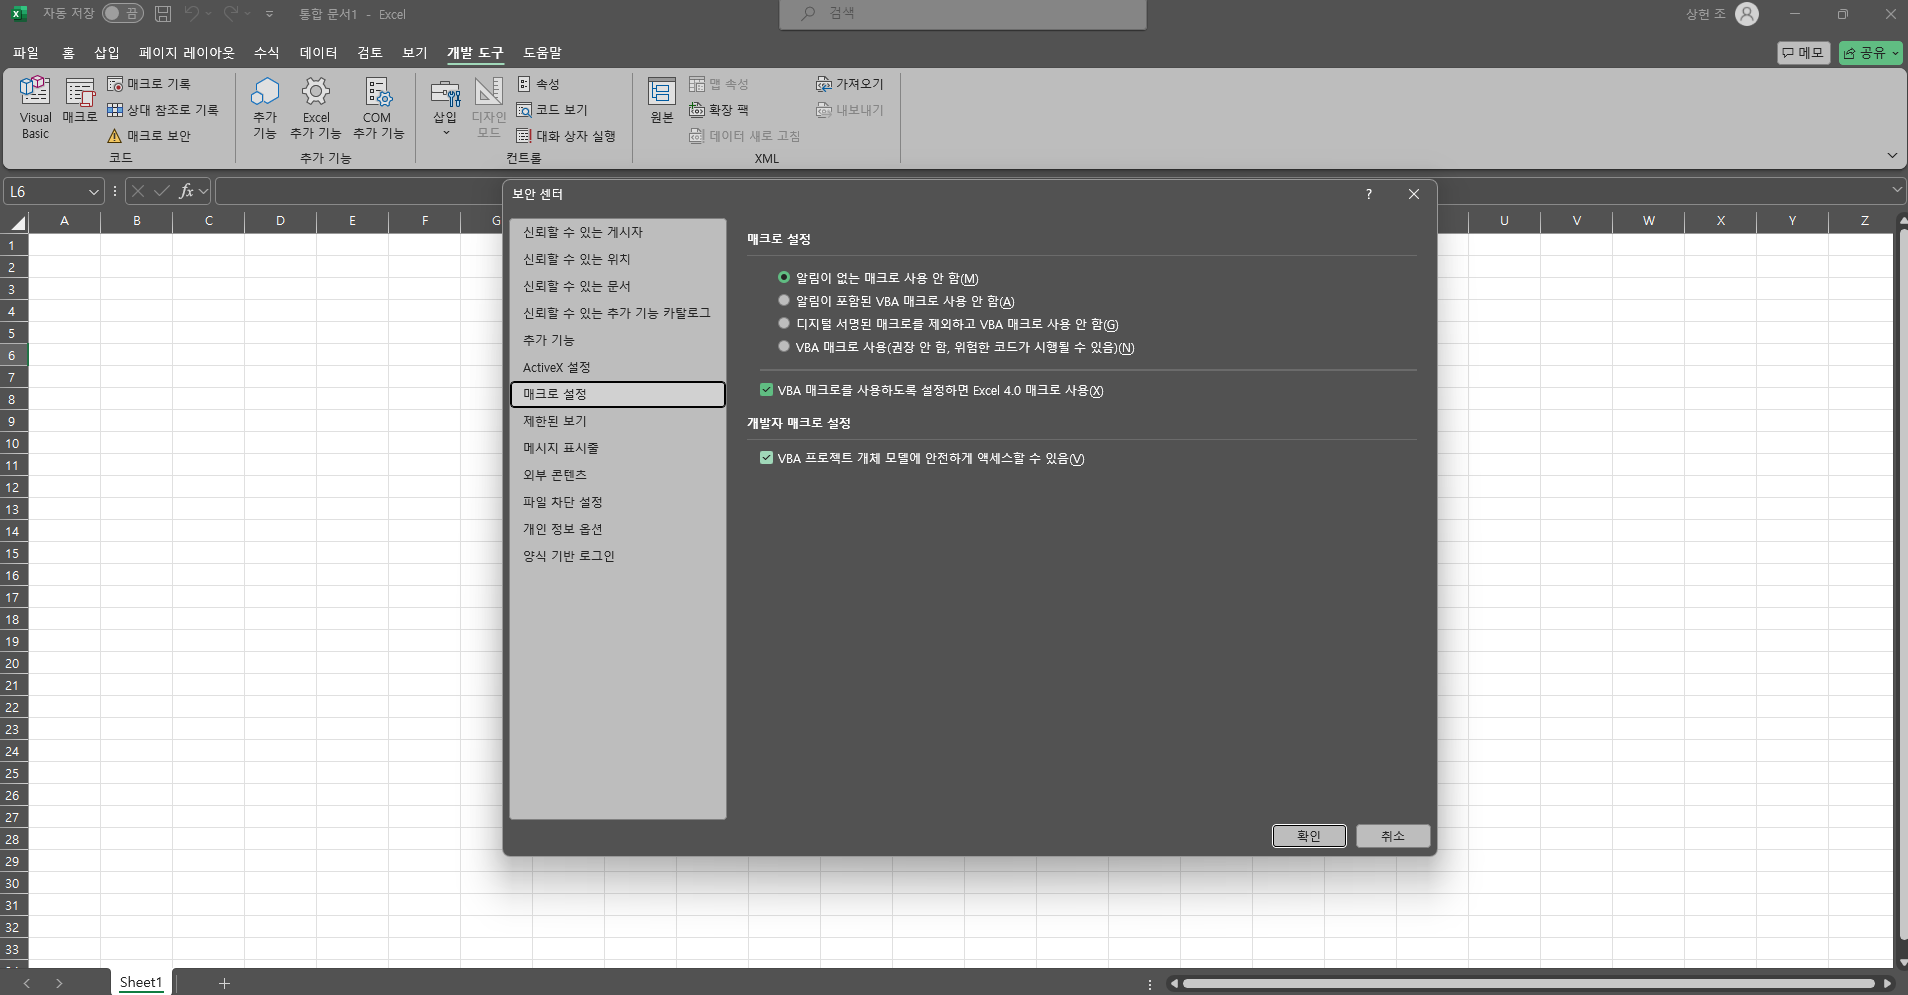Switch to the 수식 ribbon tab
The width and height of the screenshot is (1908, 995).
267,53
